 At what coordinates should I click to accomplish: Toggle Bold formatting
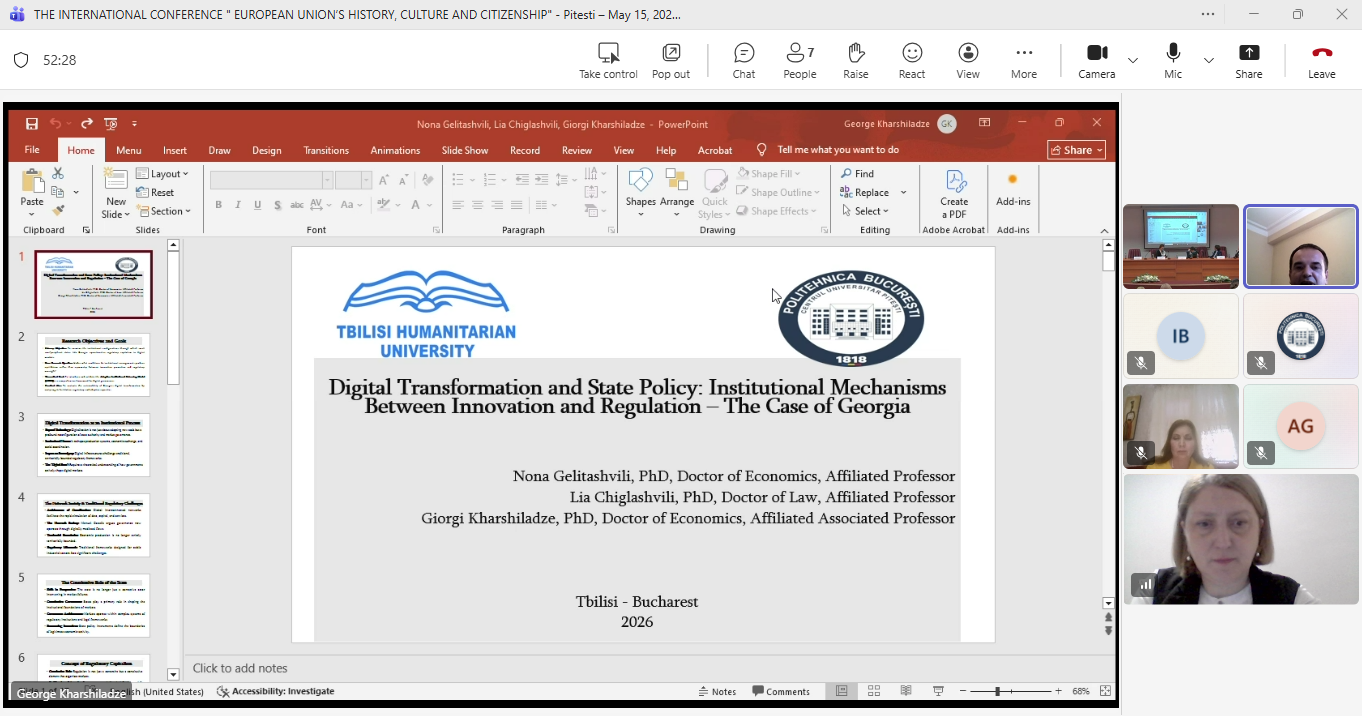218,205
